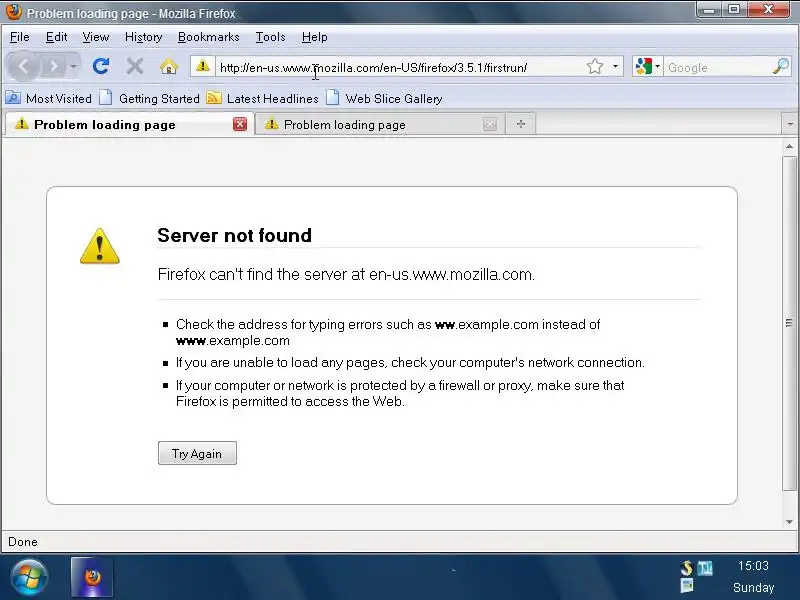Open the Help menu
Image resolution: width=800 pixels, height=600 pixels.
pyautogui.click(x=314, y=37)
